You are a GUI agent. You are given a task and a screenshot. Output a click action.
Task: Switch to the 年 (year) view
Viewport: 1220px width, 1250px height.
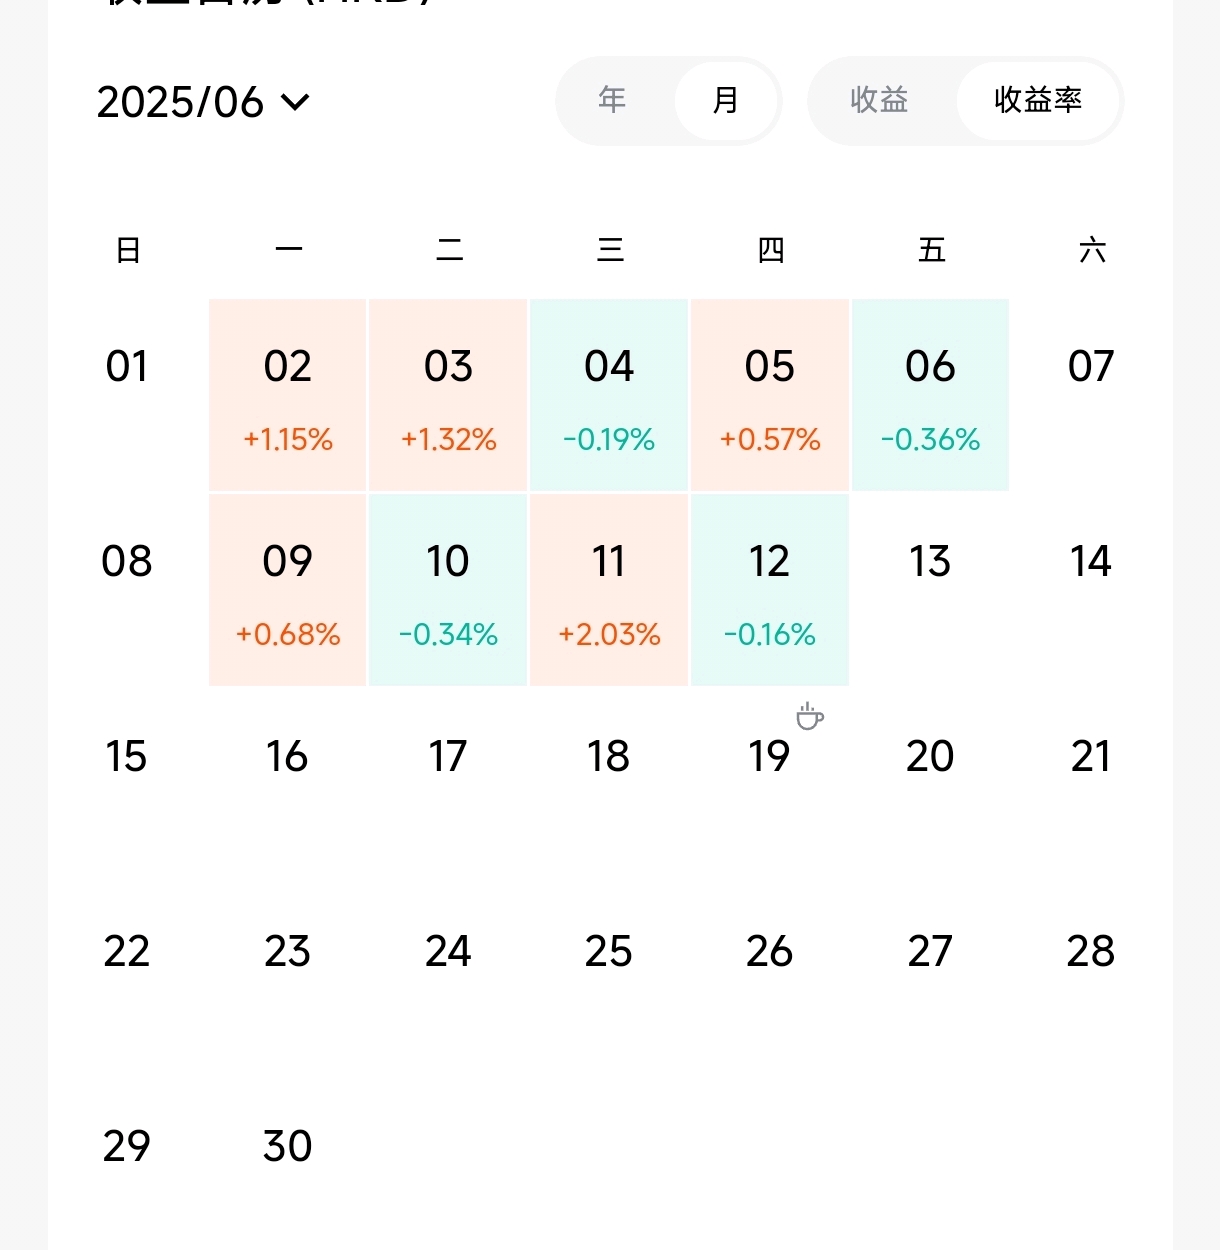click(x=612, y=100)
